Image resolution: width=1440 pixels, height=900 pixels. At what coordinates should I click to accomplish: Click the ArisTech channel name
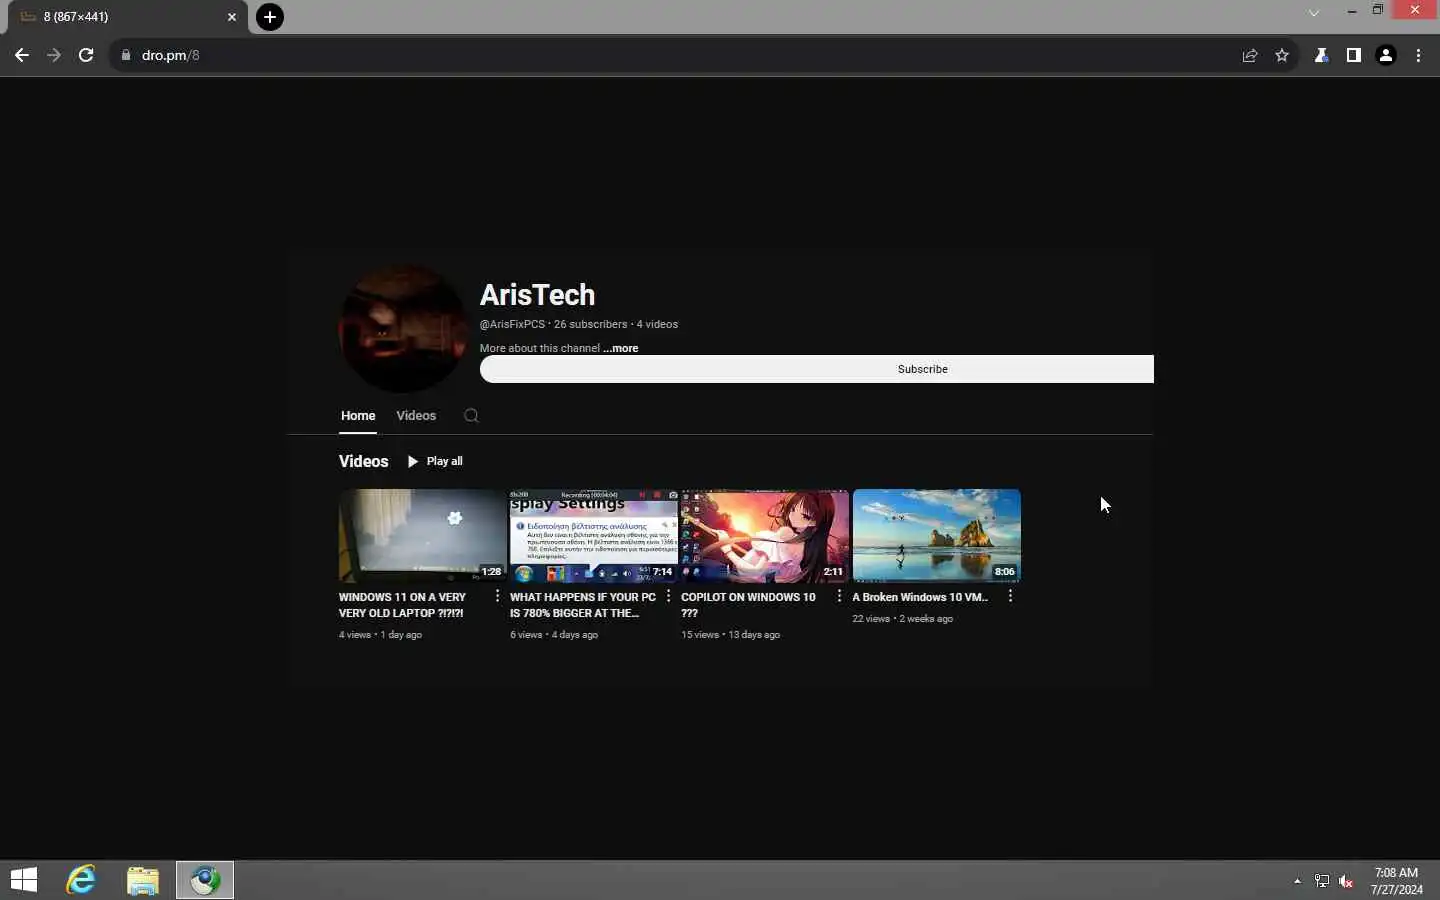pos(537,295)
